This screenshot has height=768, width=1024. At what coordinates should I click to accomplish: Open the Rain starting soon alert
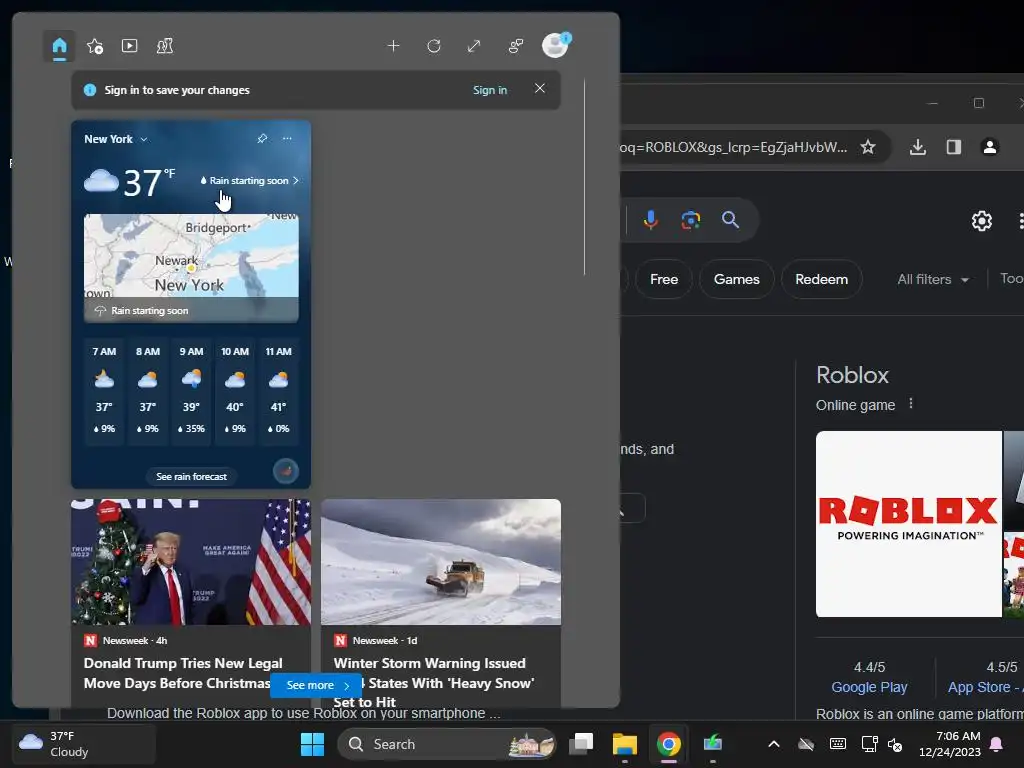[x=249, y=180]
